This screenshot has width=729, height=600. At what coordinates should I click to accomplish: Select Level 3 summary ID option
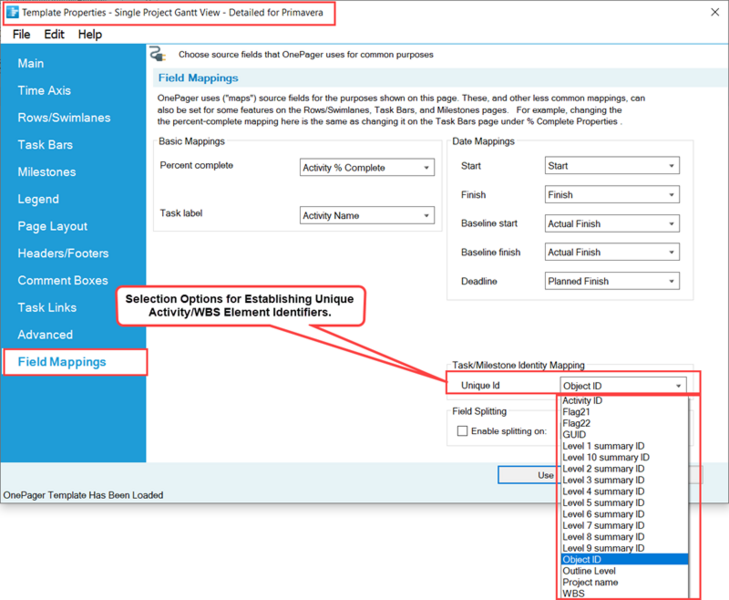click(x=623, y=480)
